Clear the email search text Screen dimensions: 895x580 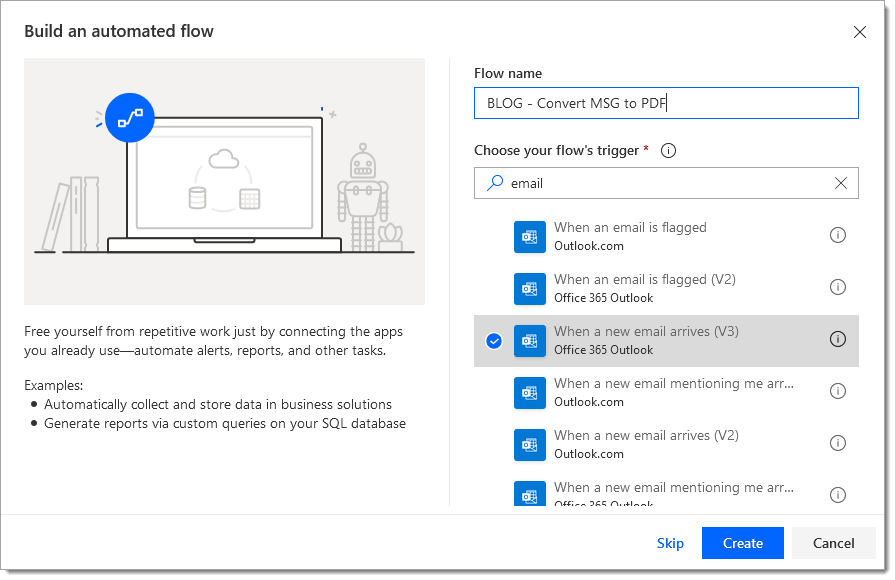(x=840, y=183)
